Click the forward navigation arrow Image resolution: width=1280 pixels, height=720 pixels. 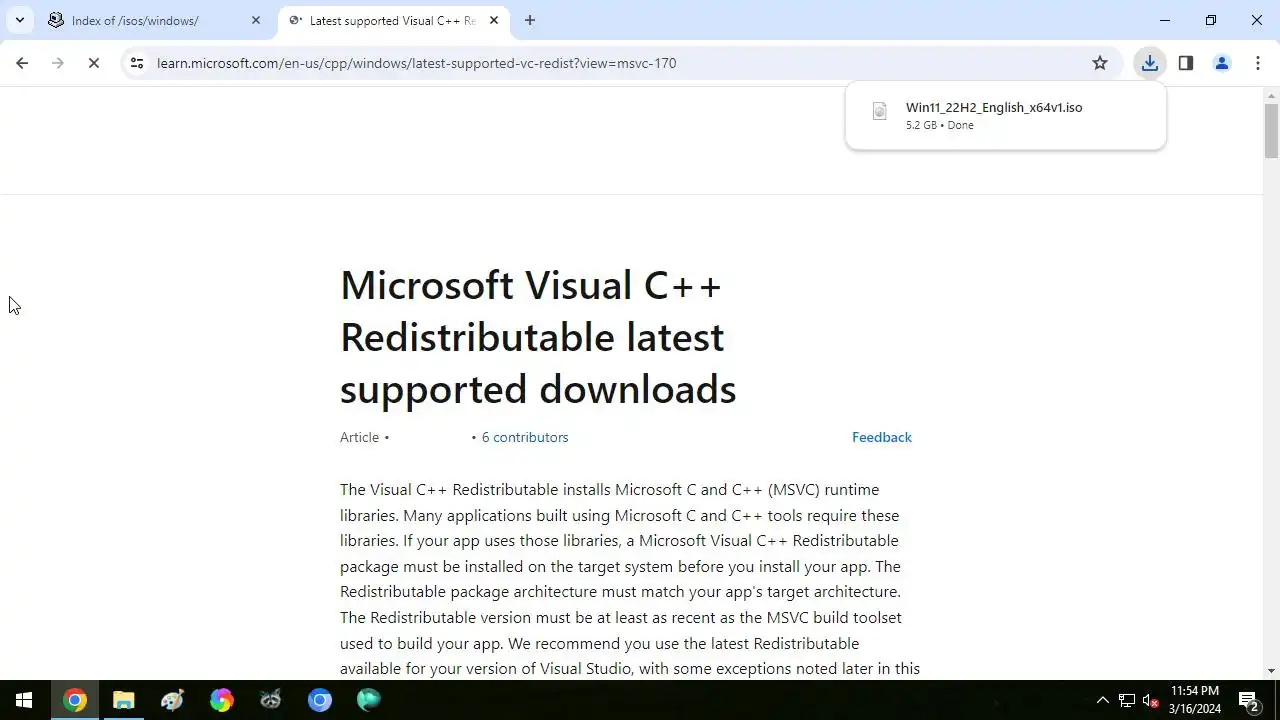click(58, 63)
